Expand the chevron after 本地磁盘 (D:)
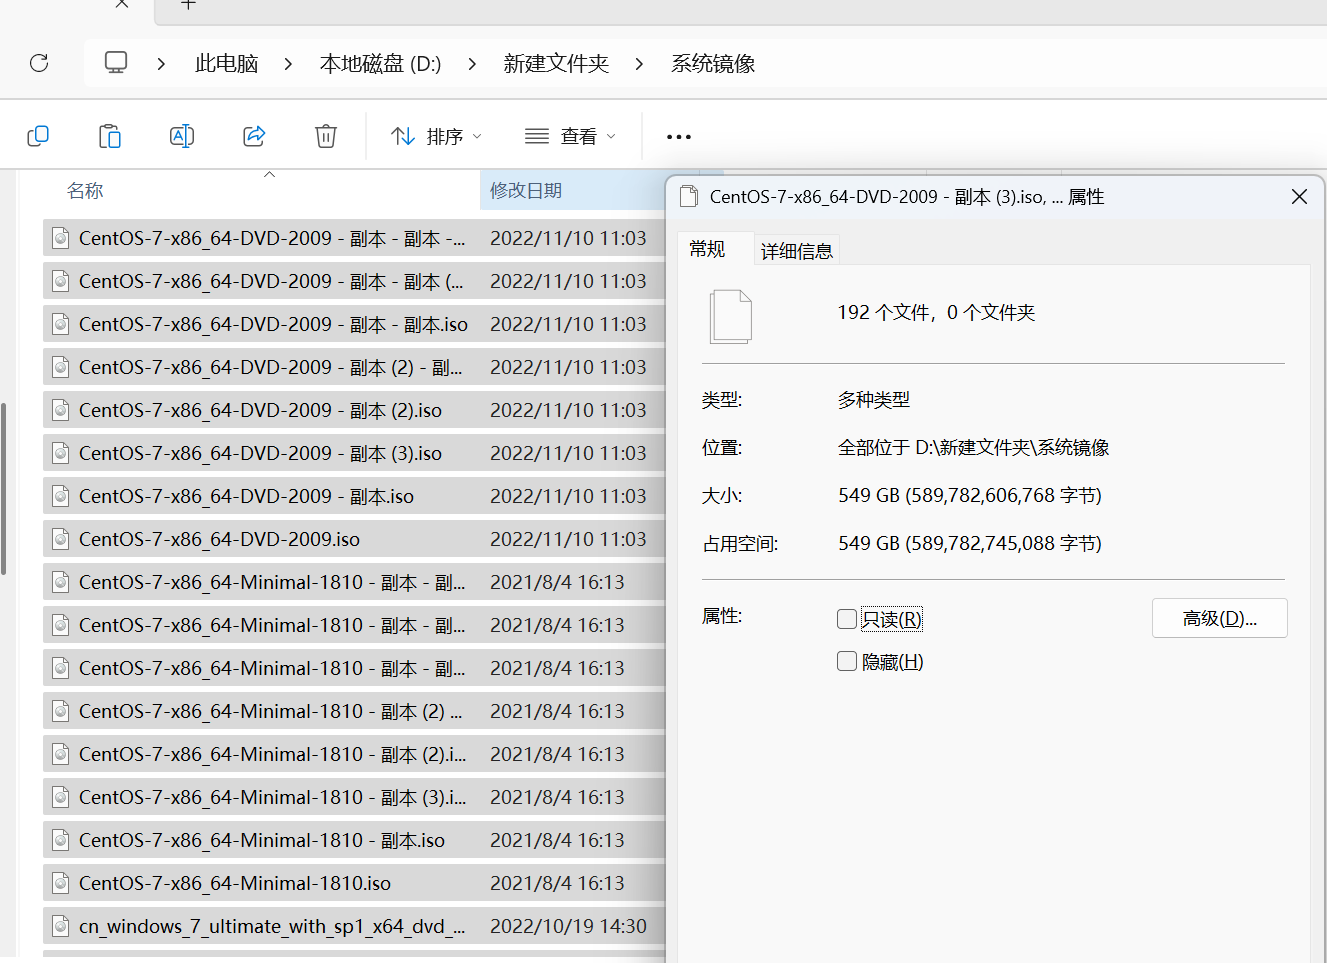1327x963 pixels. coord(472,64)
